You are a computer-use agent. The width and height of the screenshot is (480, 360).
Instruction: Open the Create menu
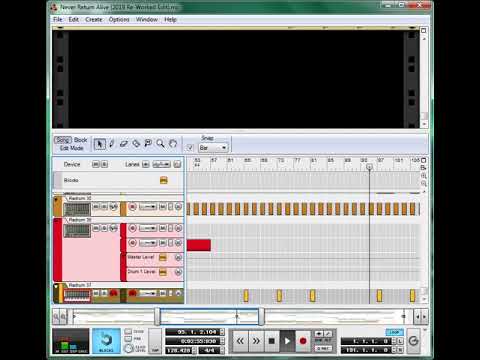coord(94,20)
